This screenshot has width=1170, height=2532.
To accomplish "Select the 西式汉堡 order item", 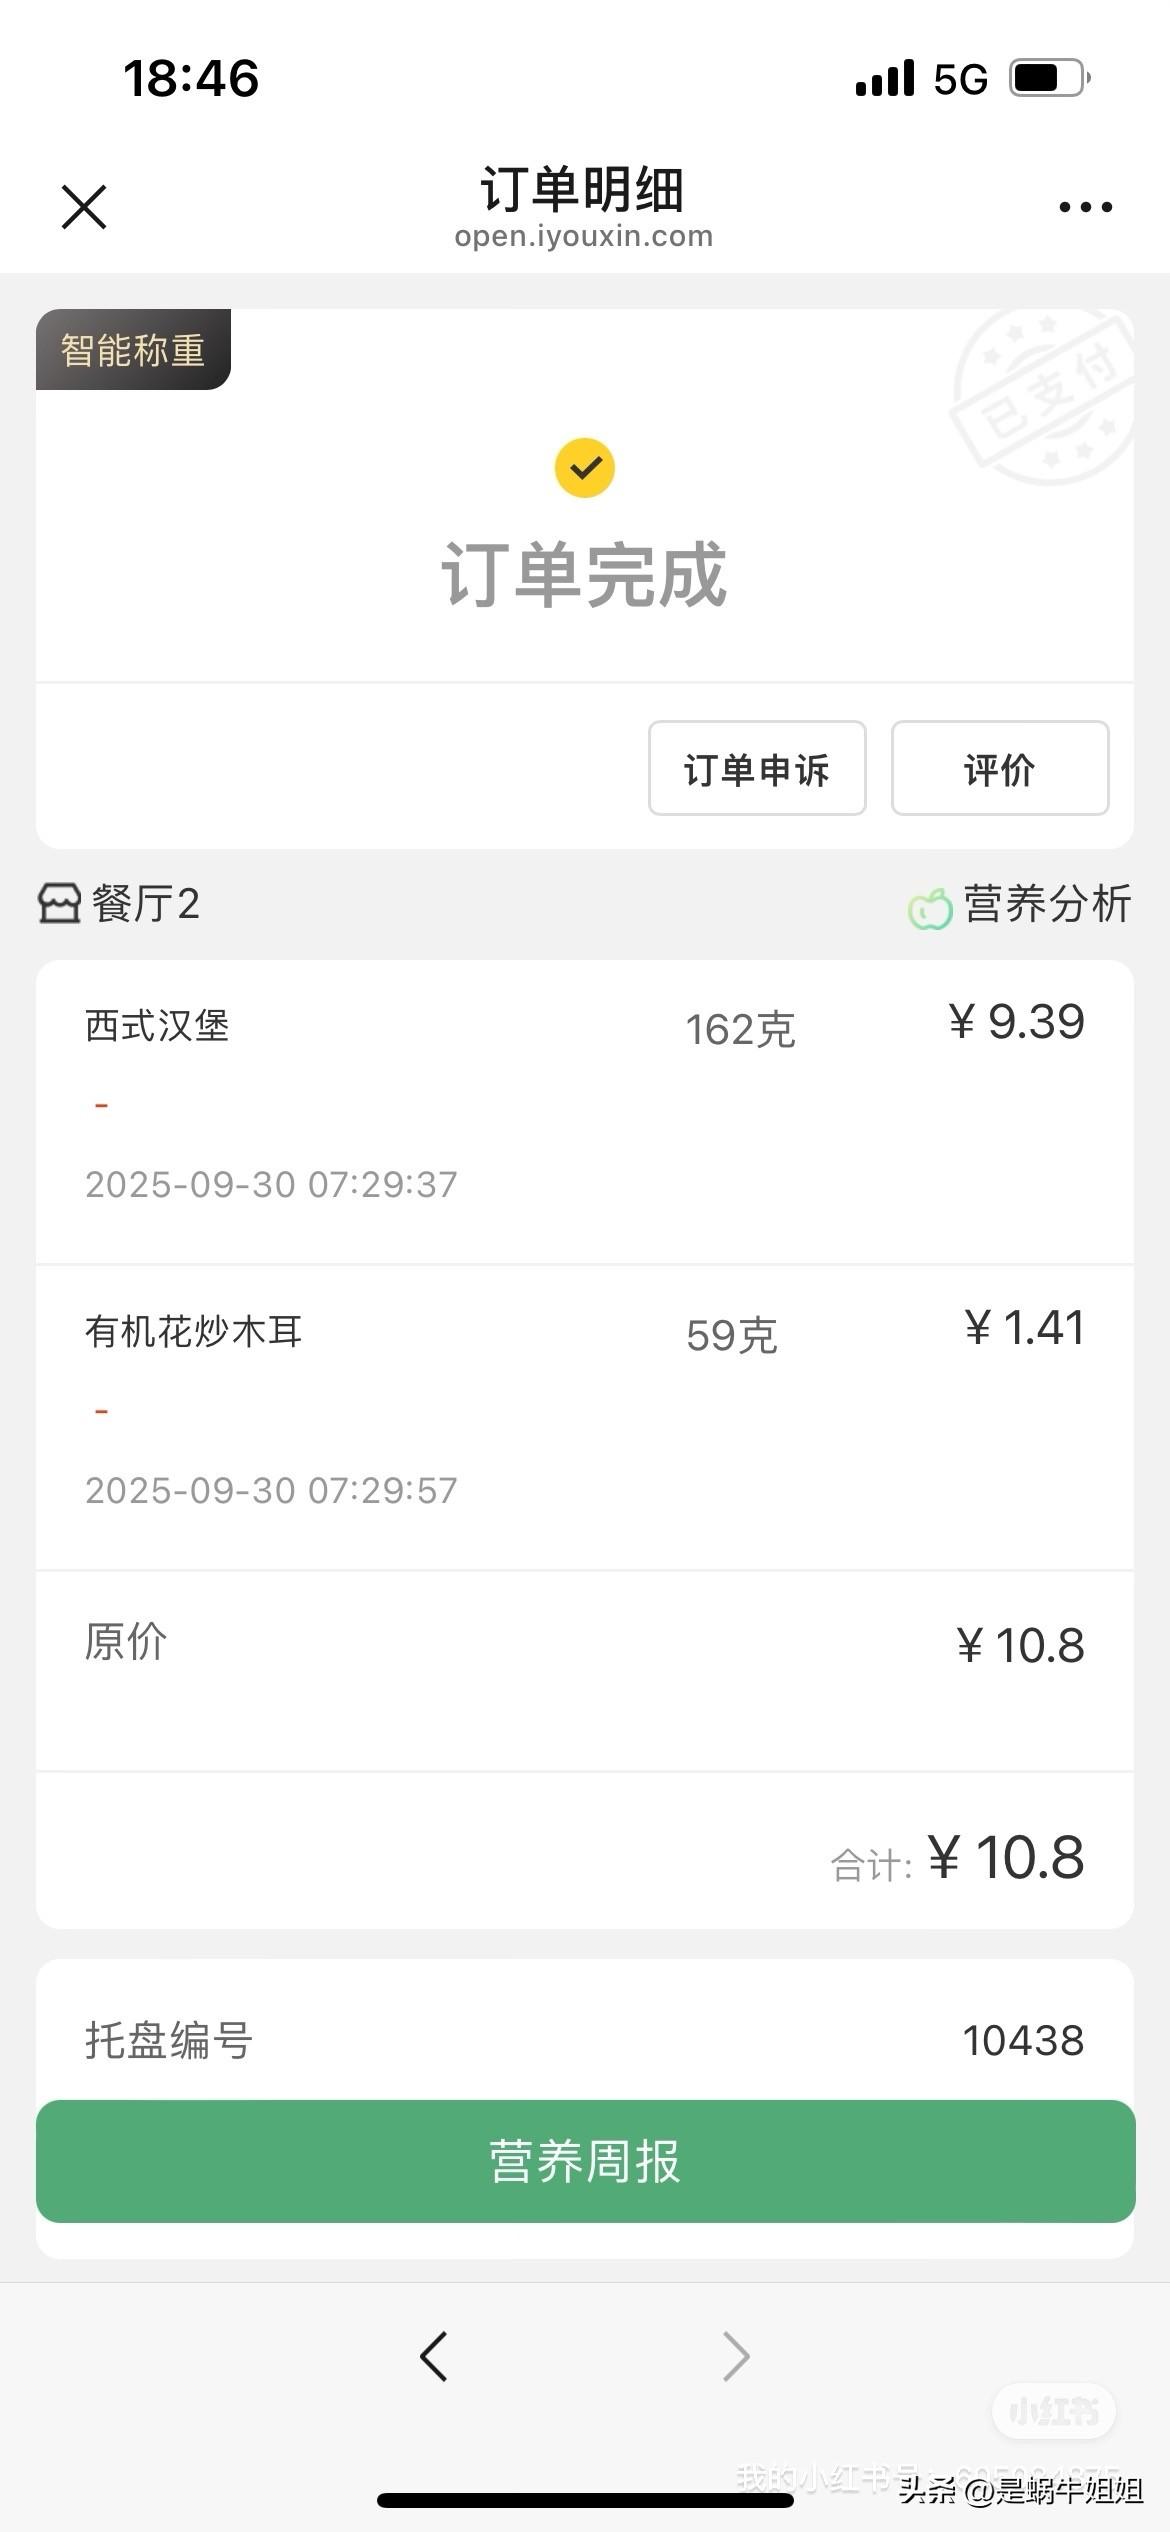I will point(585,1112).
